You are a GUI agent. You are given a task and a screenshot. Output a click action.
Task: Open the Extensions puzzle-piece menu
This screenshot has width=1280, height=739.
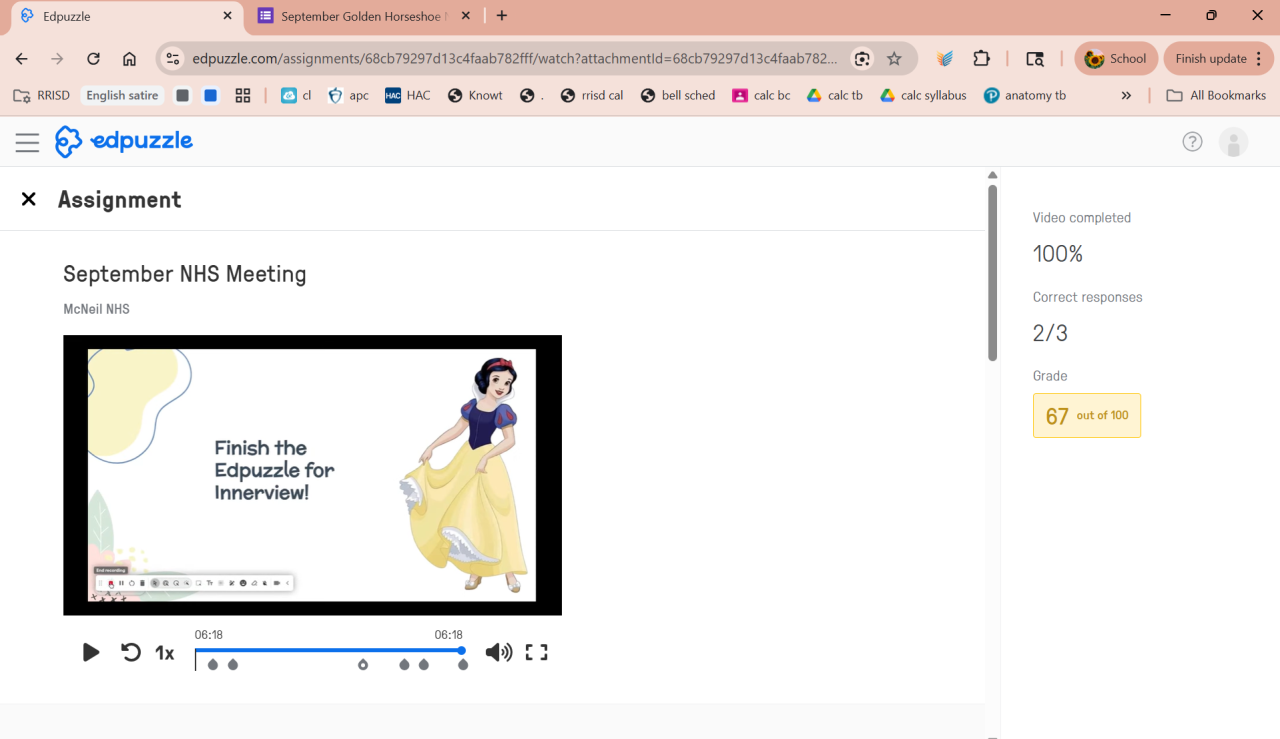(981, 59)
